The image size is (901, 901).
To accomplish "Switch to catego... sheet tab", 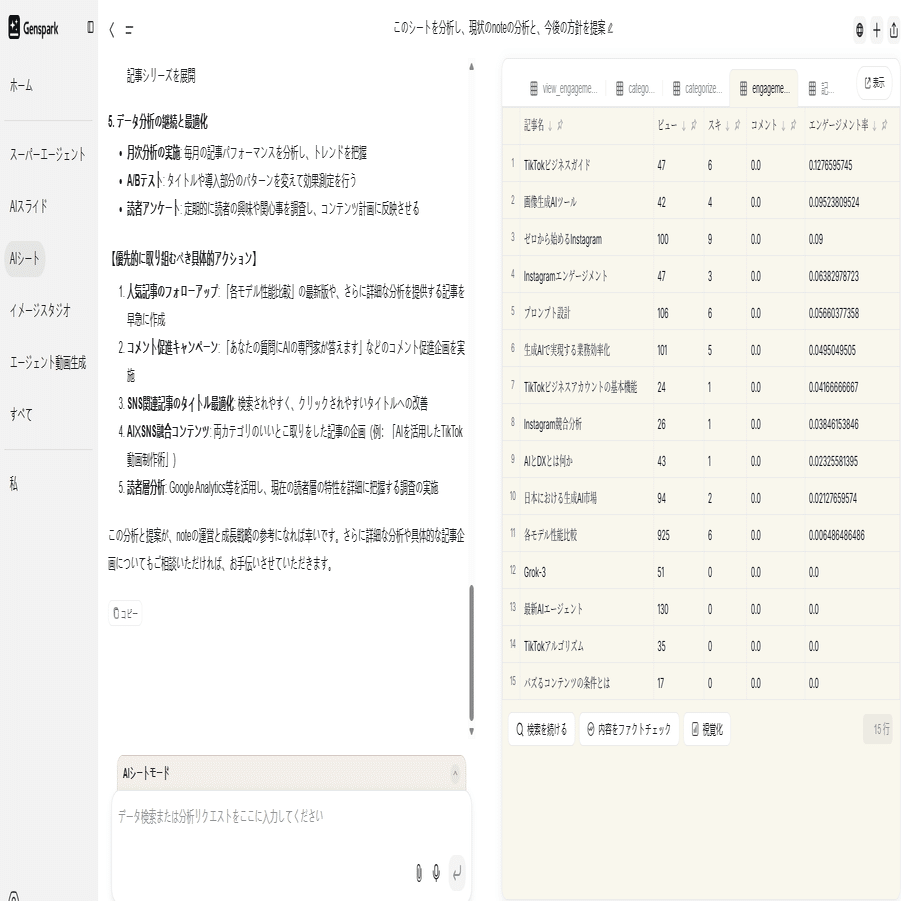I will [x=635, y=88].
